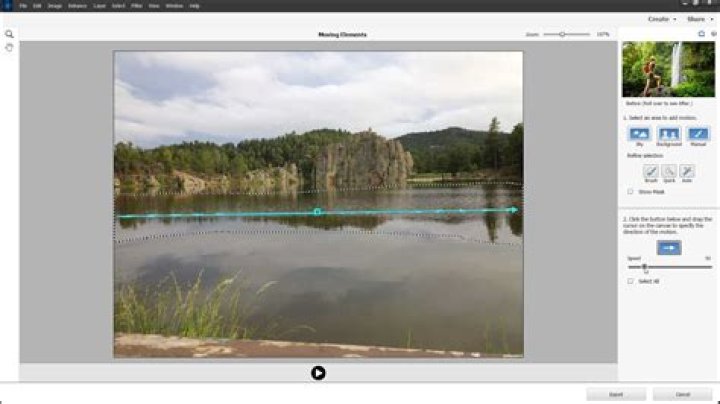Select the Zoom tool
Image resolution: width=720 pixels, height=404 pixels.
(9, 33)
